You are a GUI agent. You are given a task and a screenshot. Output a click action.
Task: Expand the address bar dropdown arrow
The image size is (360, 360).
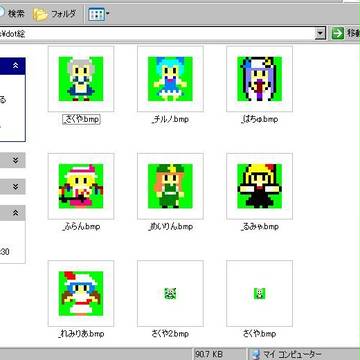coord(321,33)
